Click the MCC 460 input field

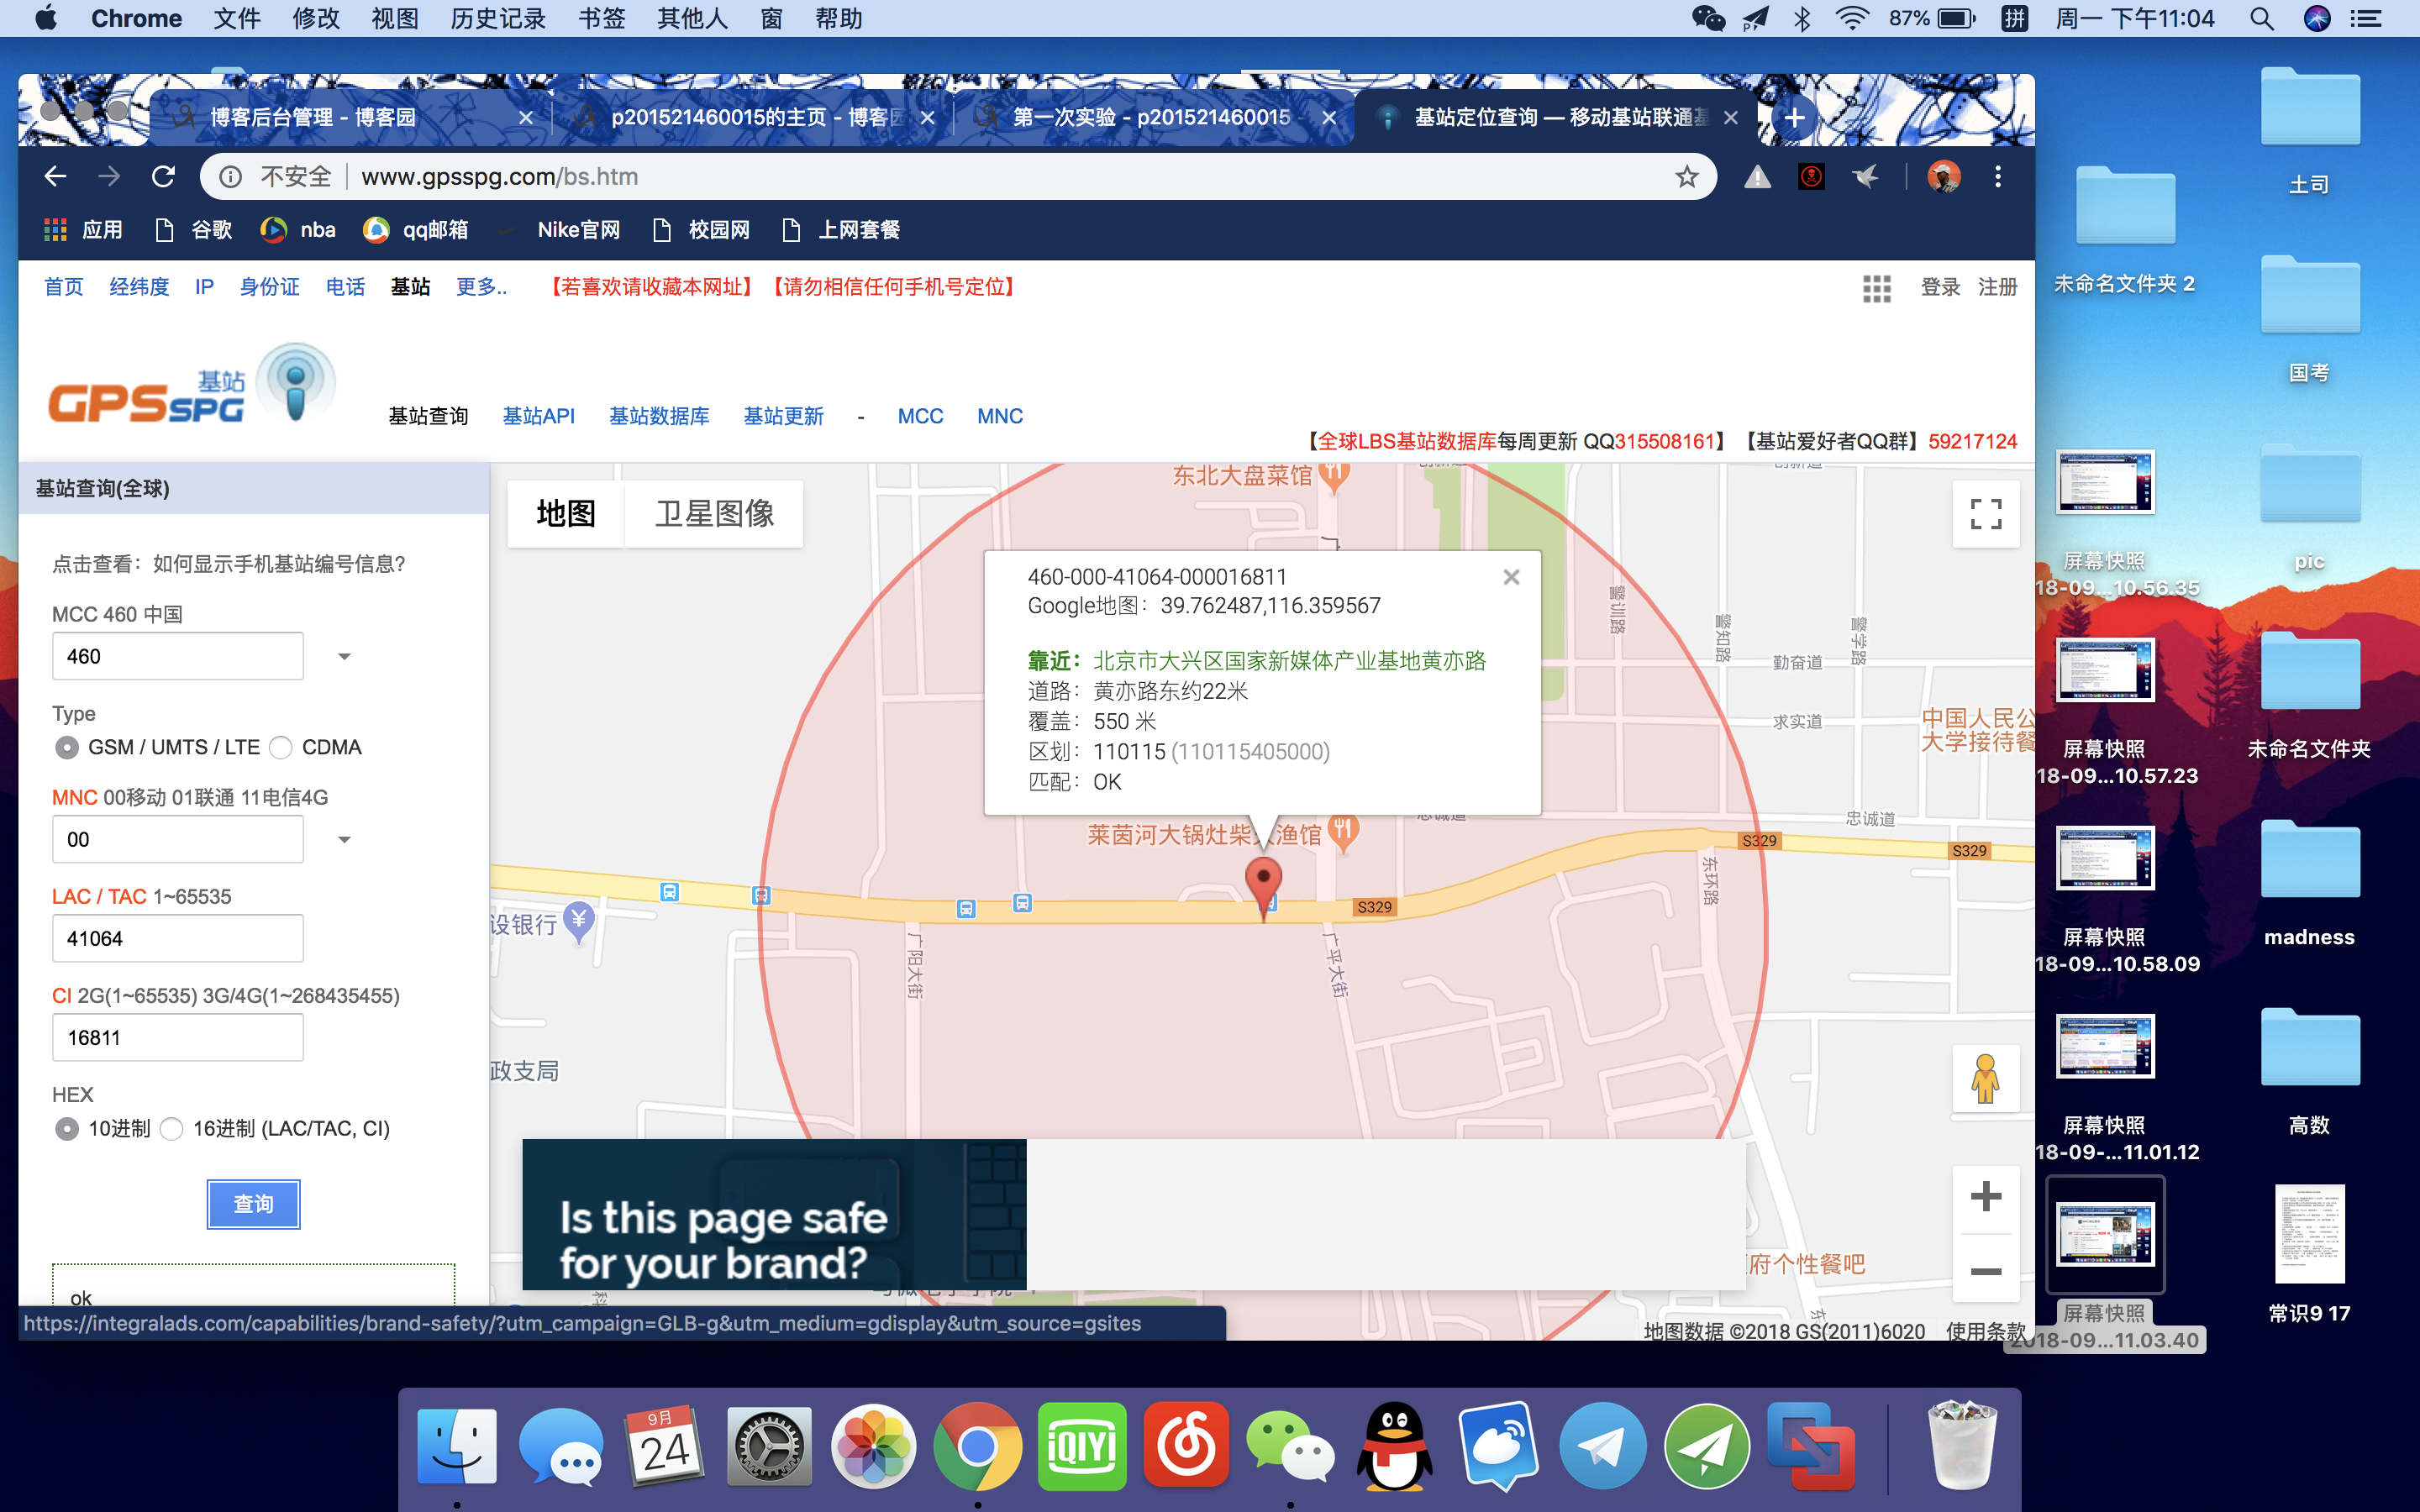pyautogui.click(x=178, y=657)
